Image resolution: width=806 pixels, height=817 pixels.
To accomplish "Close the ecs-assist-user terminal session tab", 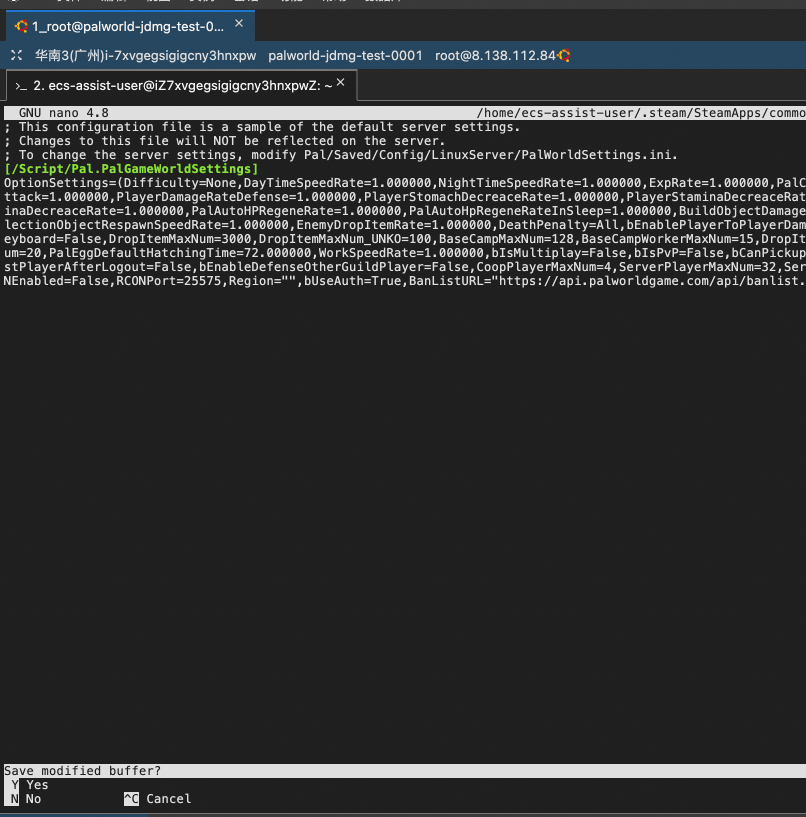I will pos(341,82).
